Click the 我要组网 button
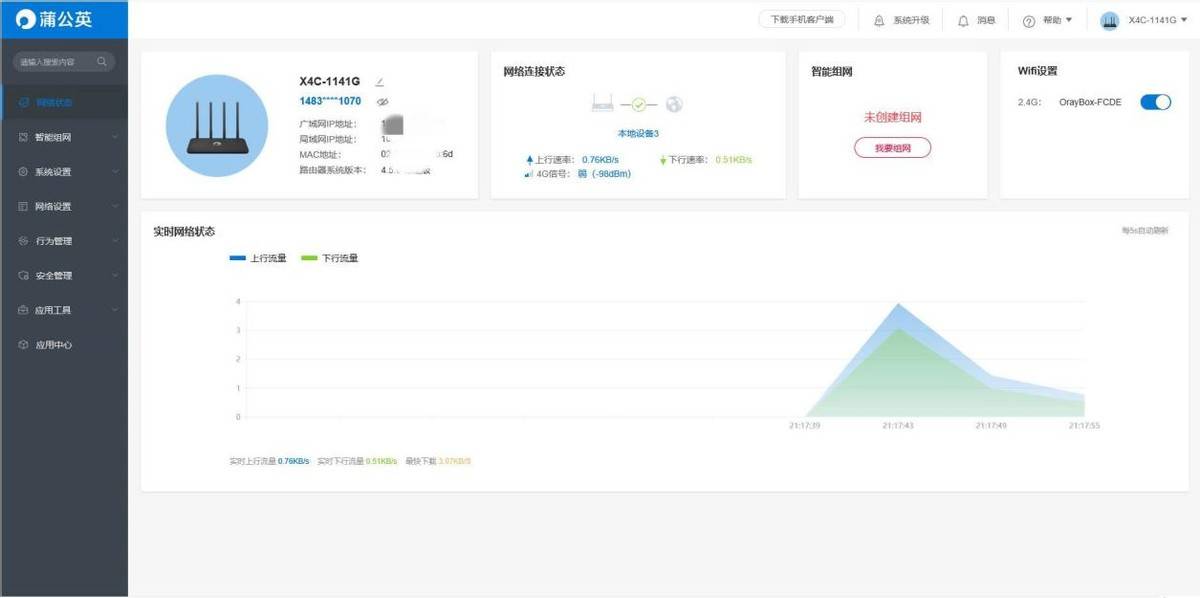 point(892,148)
